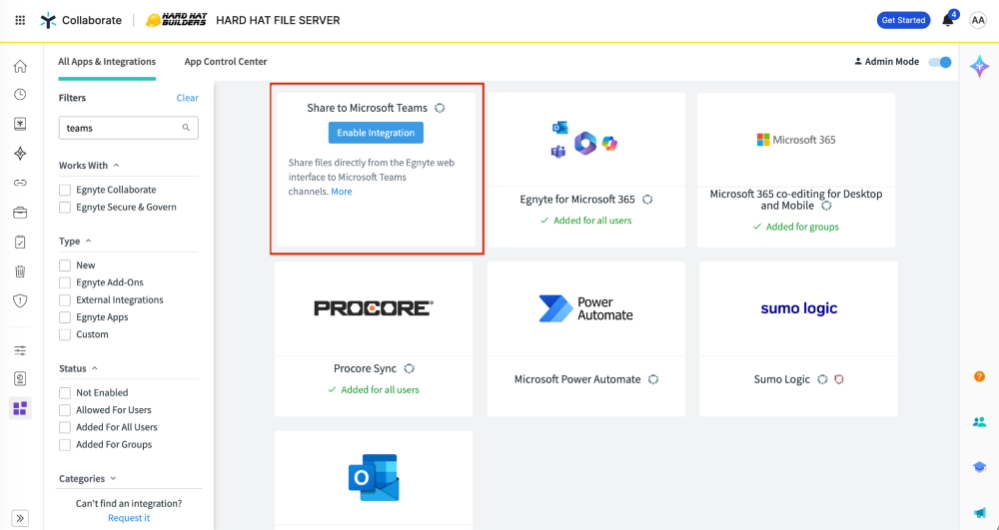The height and width of the screenshot is (530, 999).
Task: Check External Integrations filter
Action: click(65, 300)
